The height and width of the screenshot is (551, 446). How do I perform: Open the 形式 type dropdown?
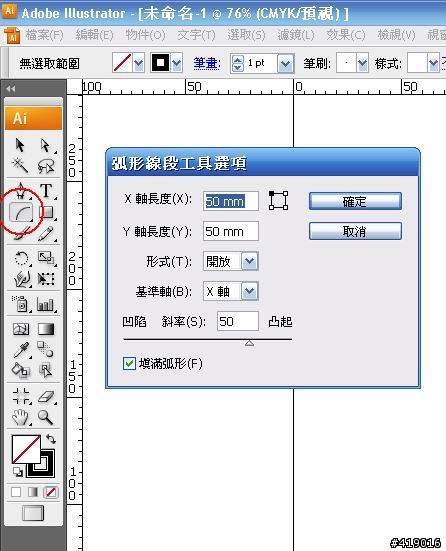(x=250, y=261)
